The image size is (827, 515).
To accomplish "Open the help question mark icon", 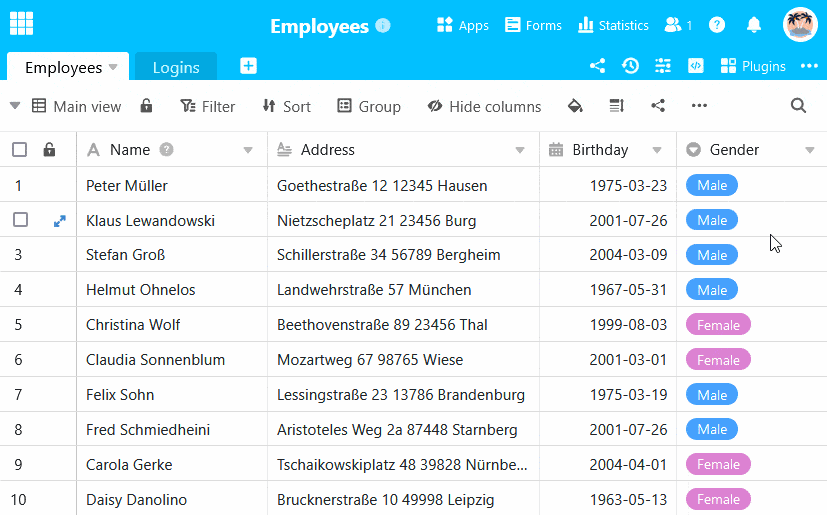I will (717, 25).
